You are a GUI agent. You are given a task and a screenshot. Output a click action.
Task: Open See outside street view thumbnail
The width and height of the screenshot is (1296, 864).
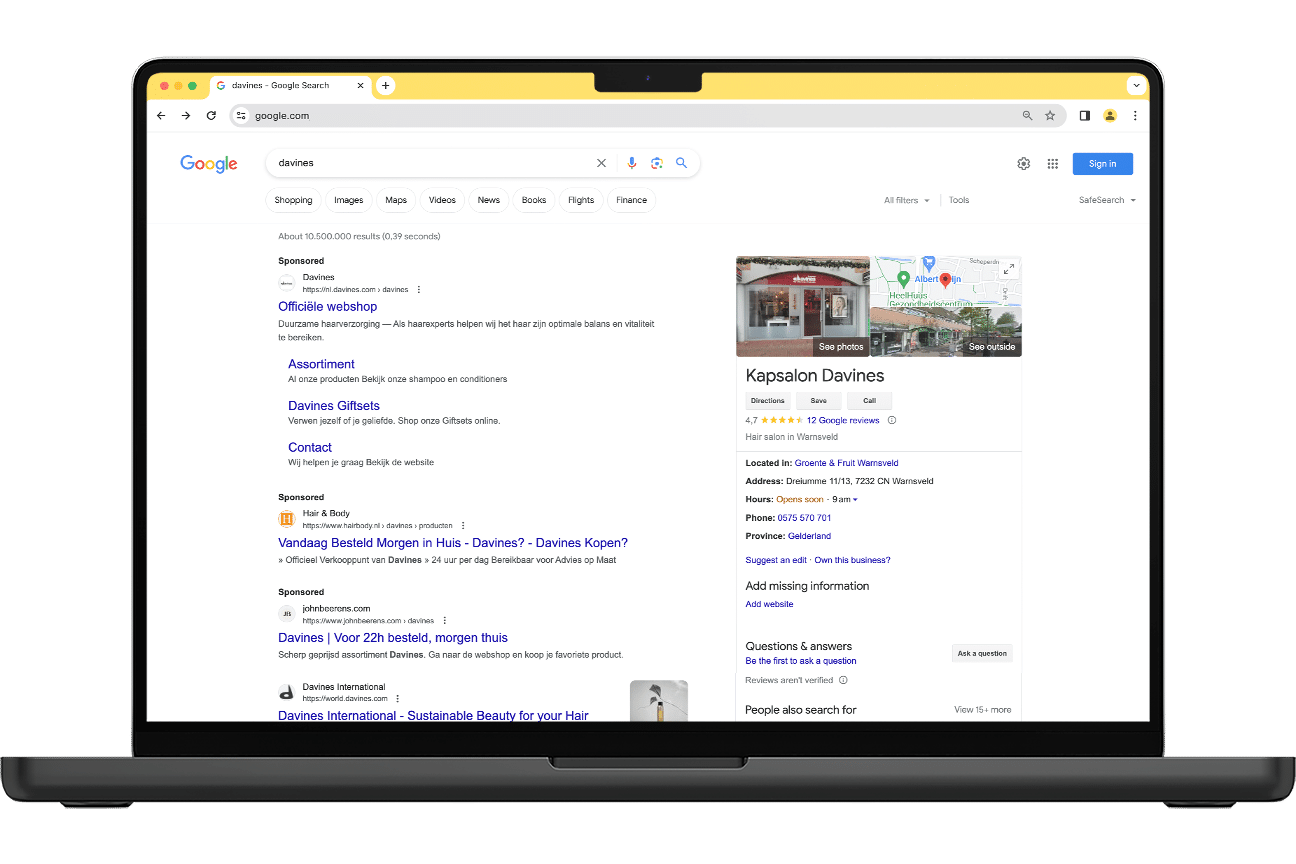click(946, 332)
